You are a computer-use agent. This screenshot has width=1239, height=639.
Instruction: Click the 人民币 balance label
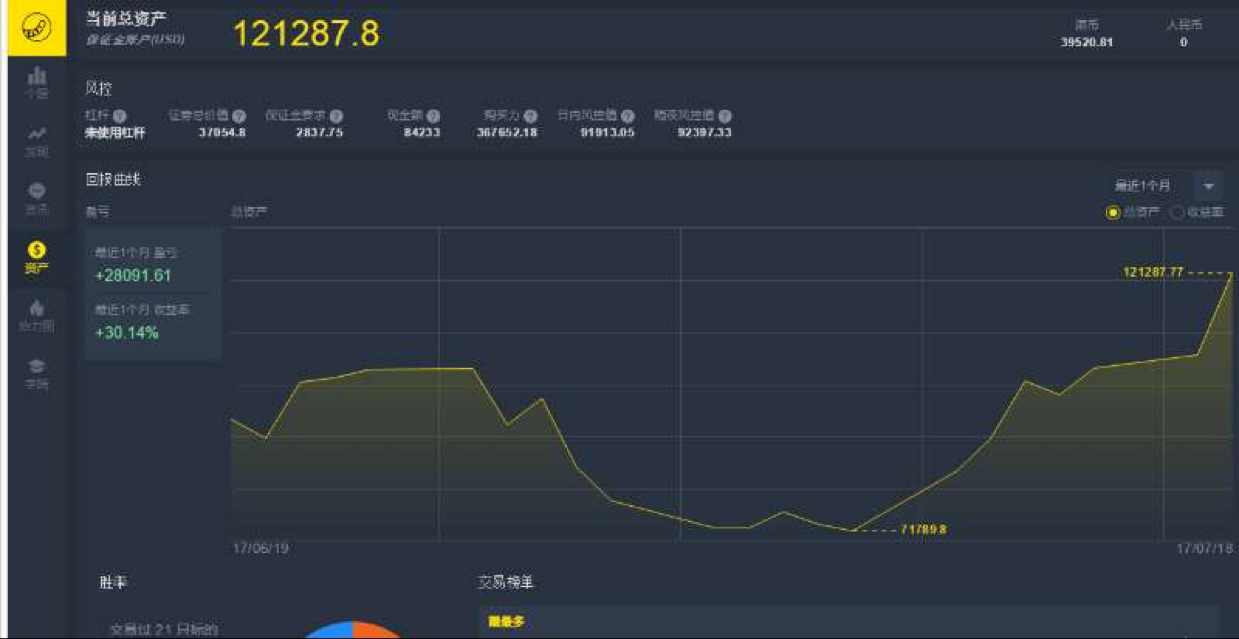[1184, 24]
